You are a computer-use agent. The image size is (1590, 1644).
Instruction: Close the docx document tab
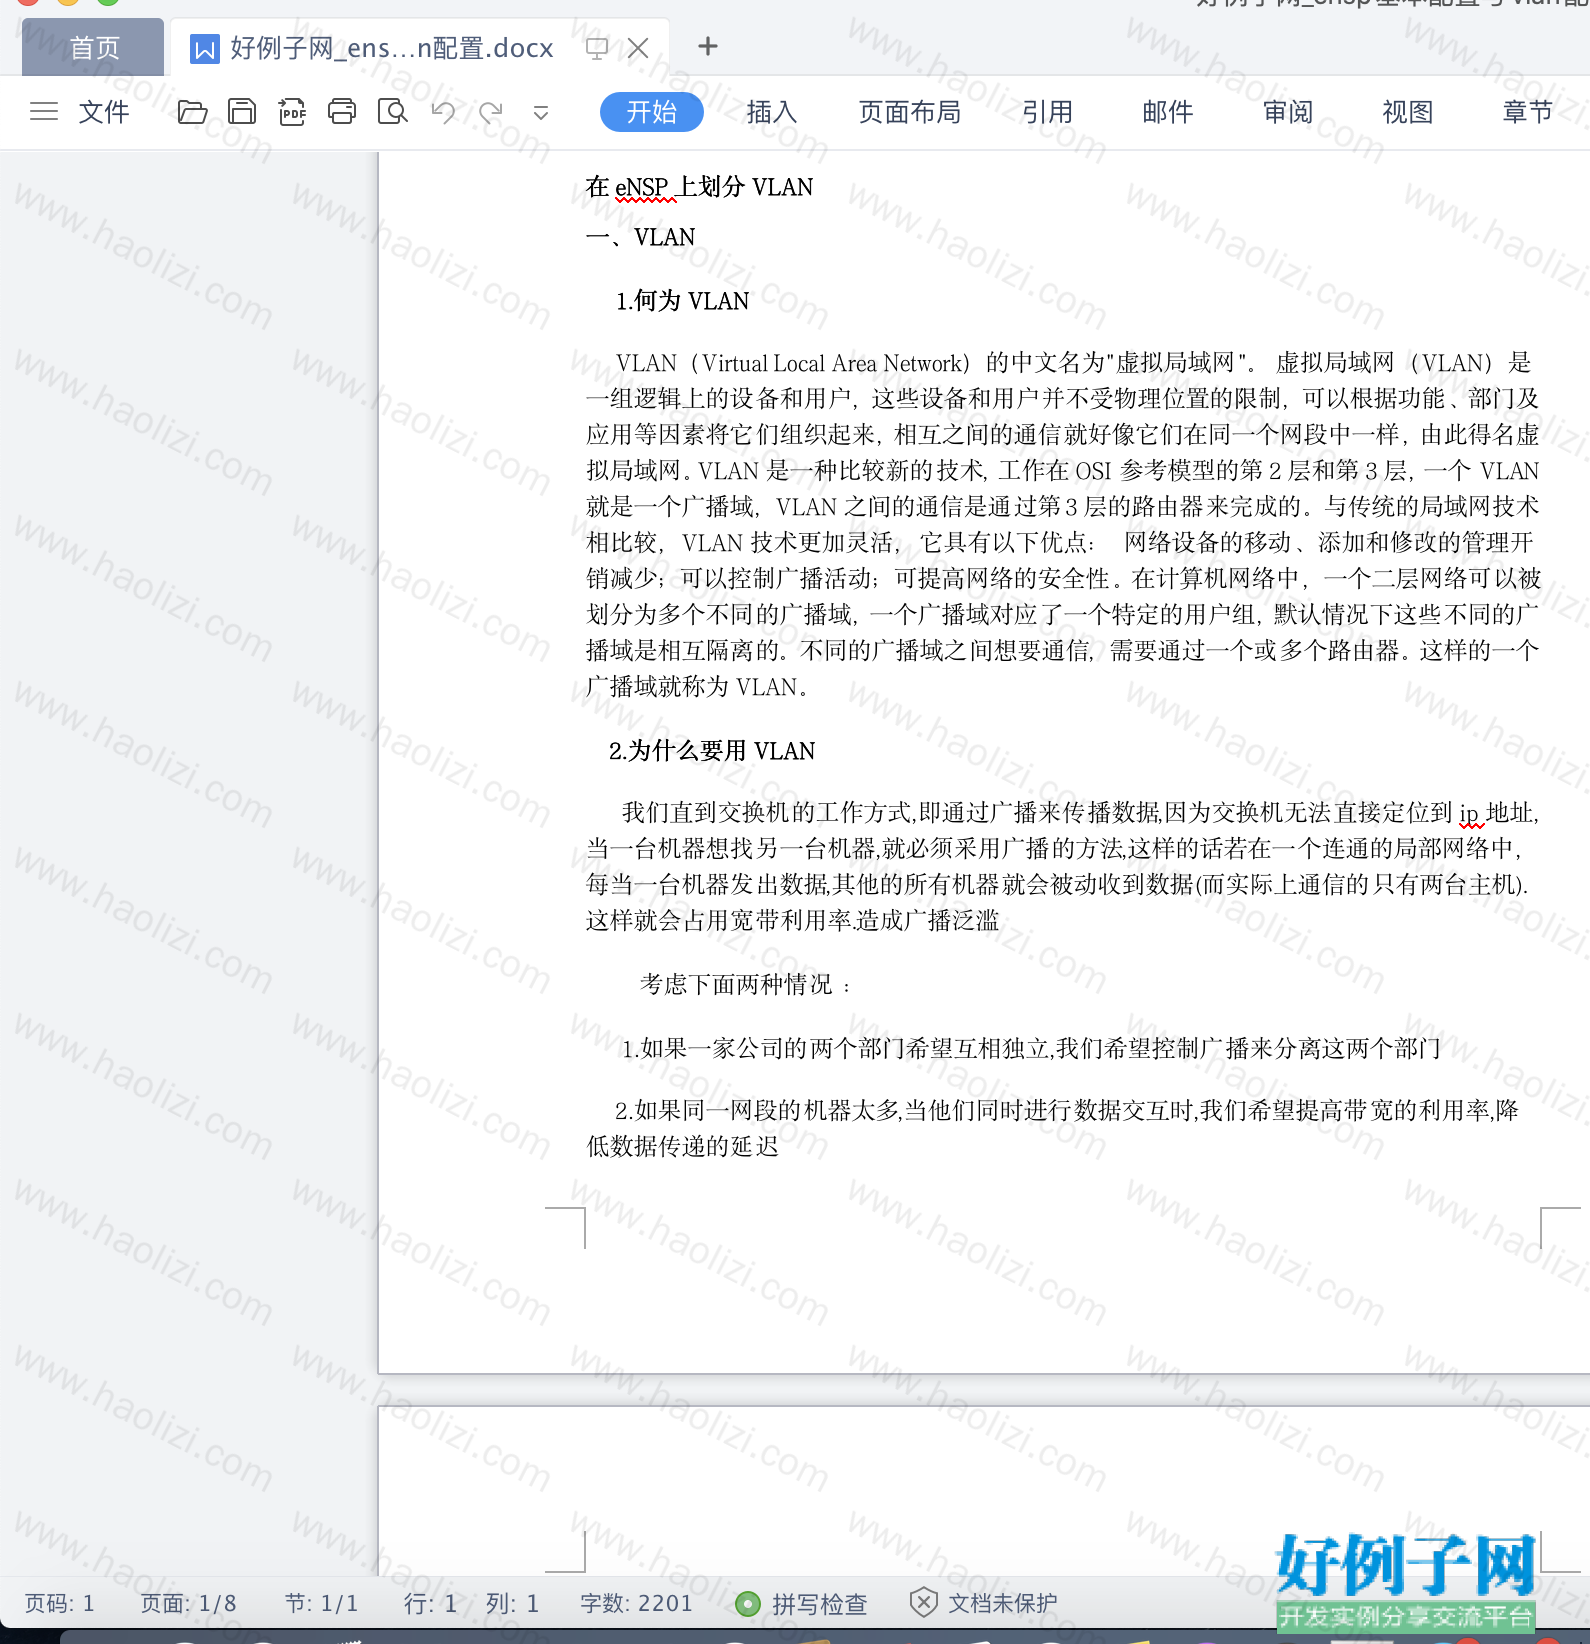click(639, 48)
